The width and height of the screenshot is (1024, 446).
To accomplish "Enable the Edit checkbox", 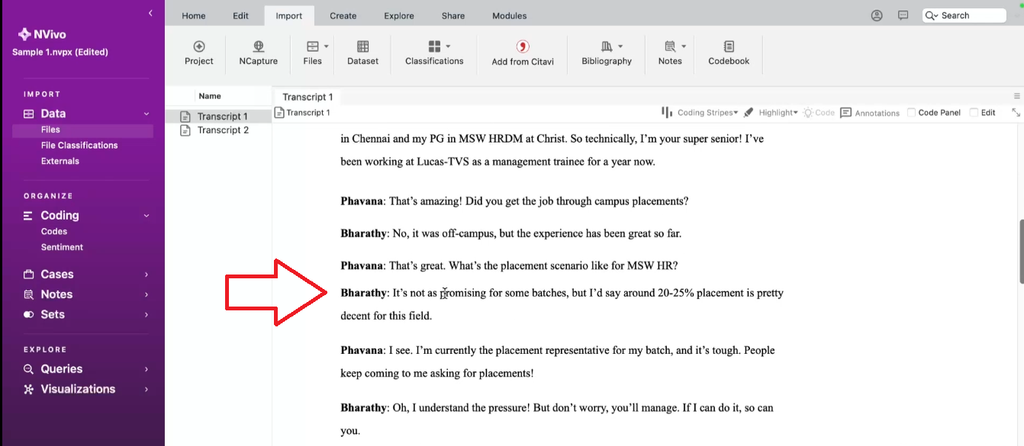I will (x=974, y=112).
